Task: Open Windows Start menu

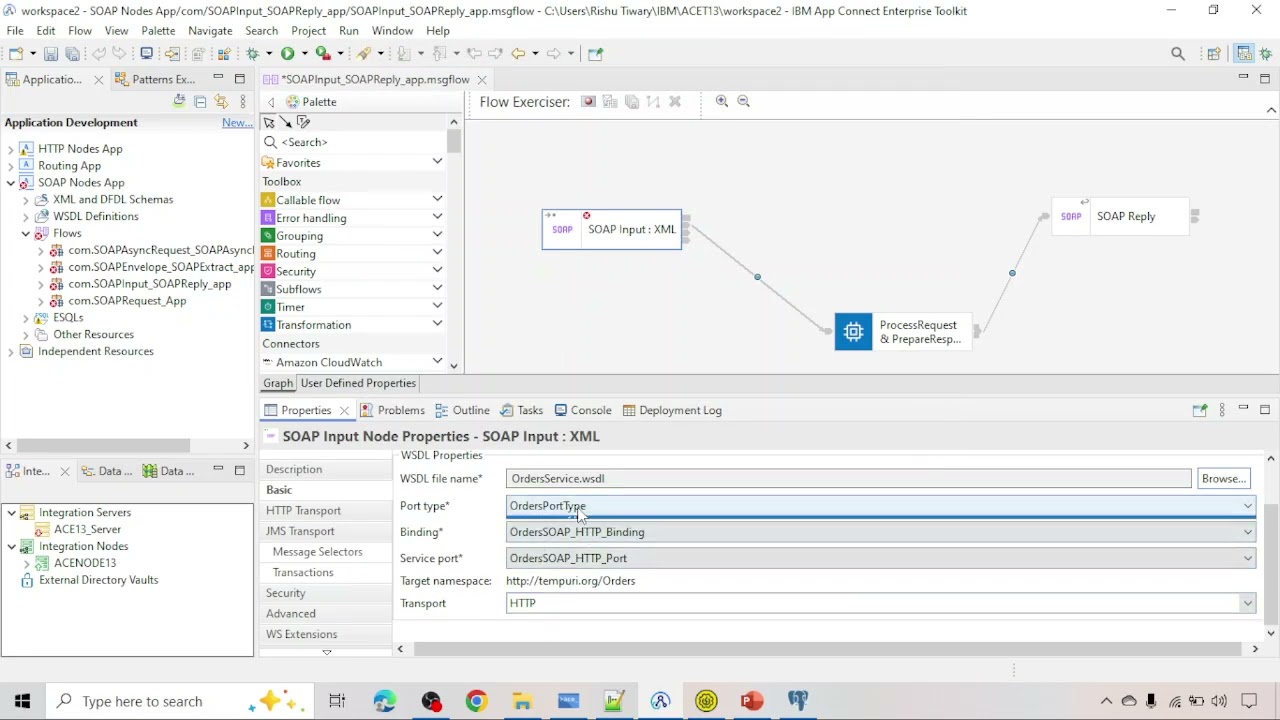Action: pyautogui.click(x=22, y=701)
